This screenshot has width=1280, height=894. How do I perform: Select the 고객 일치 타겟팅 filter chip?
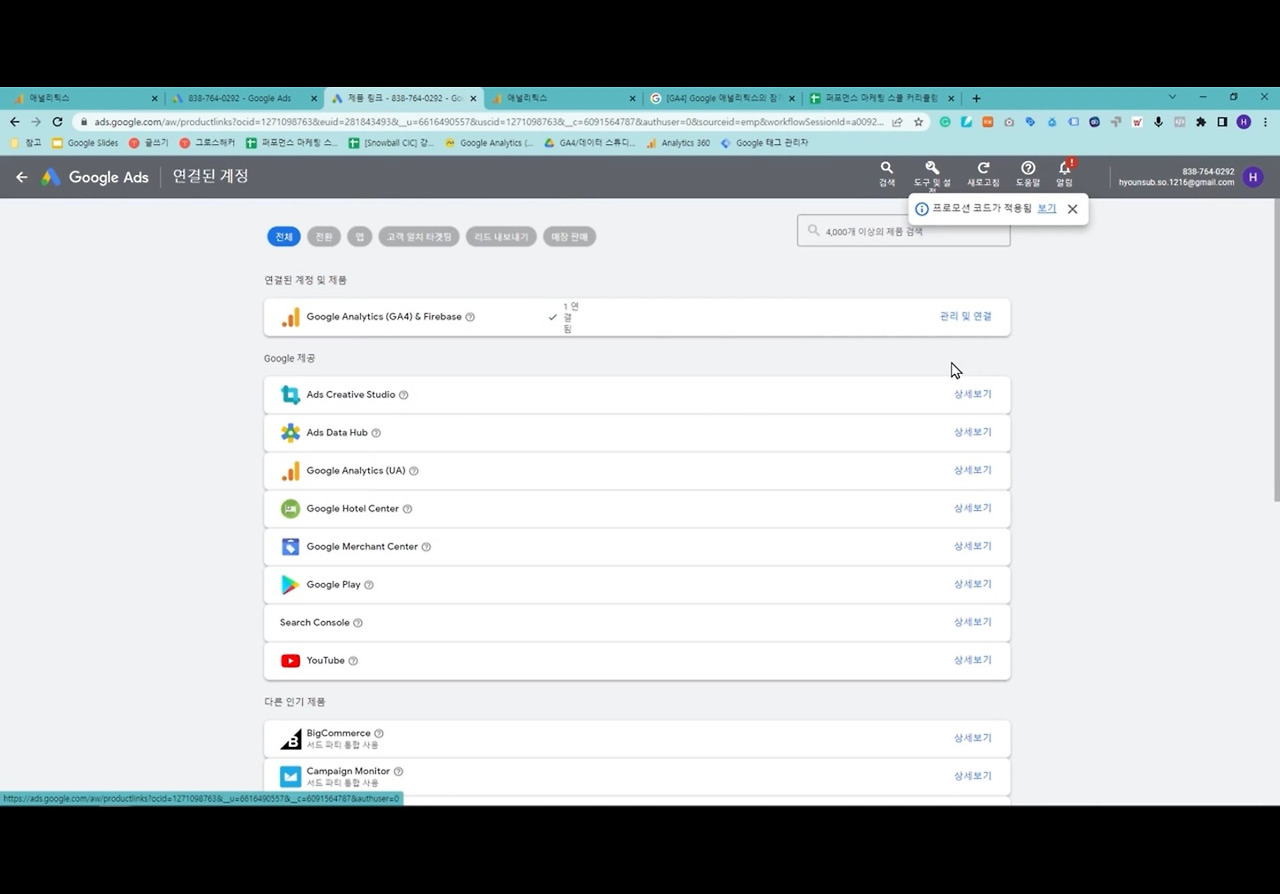(419, 237)
